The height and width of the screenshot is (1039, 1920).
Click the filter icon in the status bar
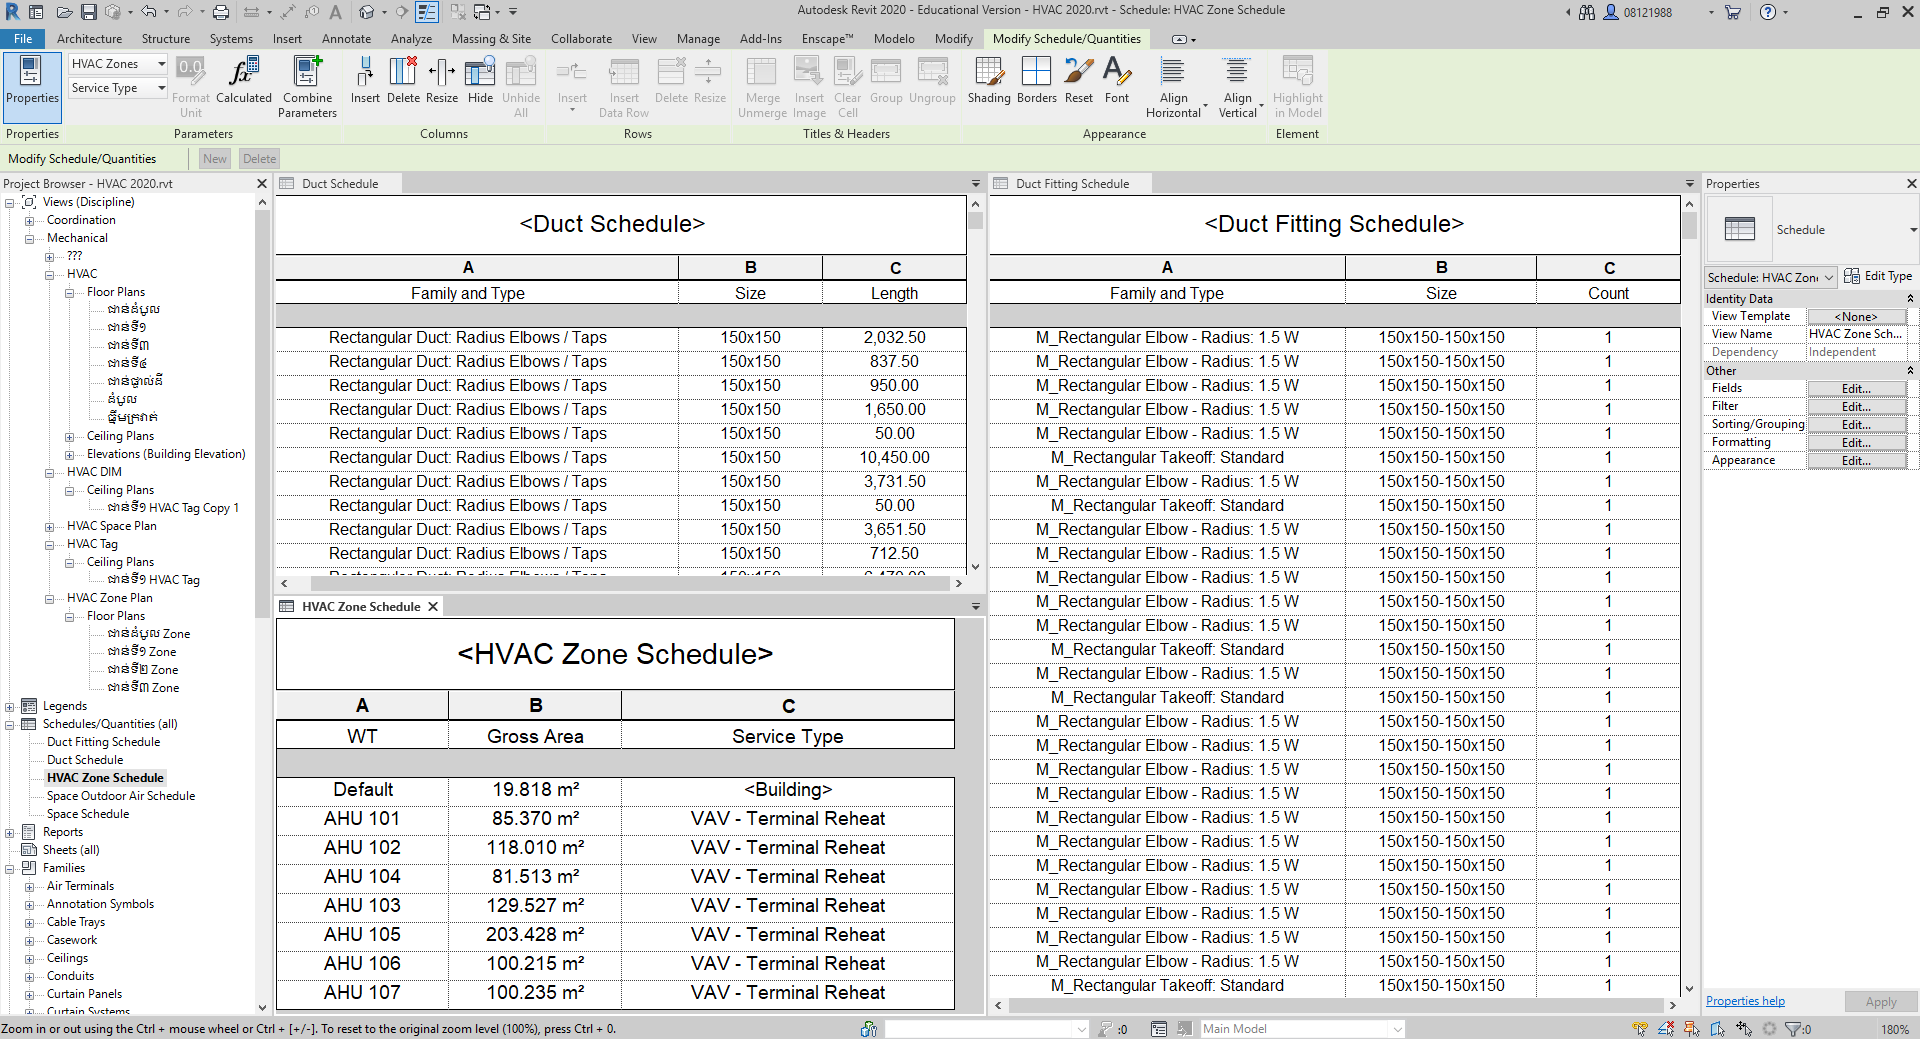coord(1792,1028)
